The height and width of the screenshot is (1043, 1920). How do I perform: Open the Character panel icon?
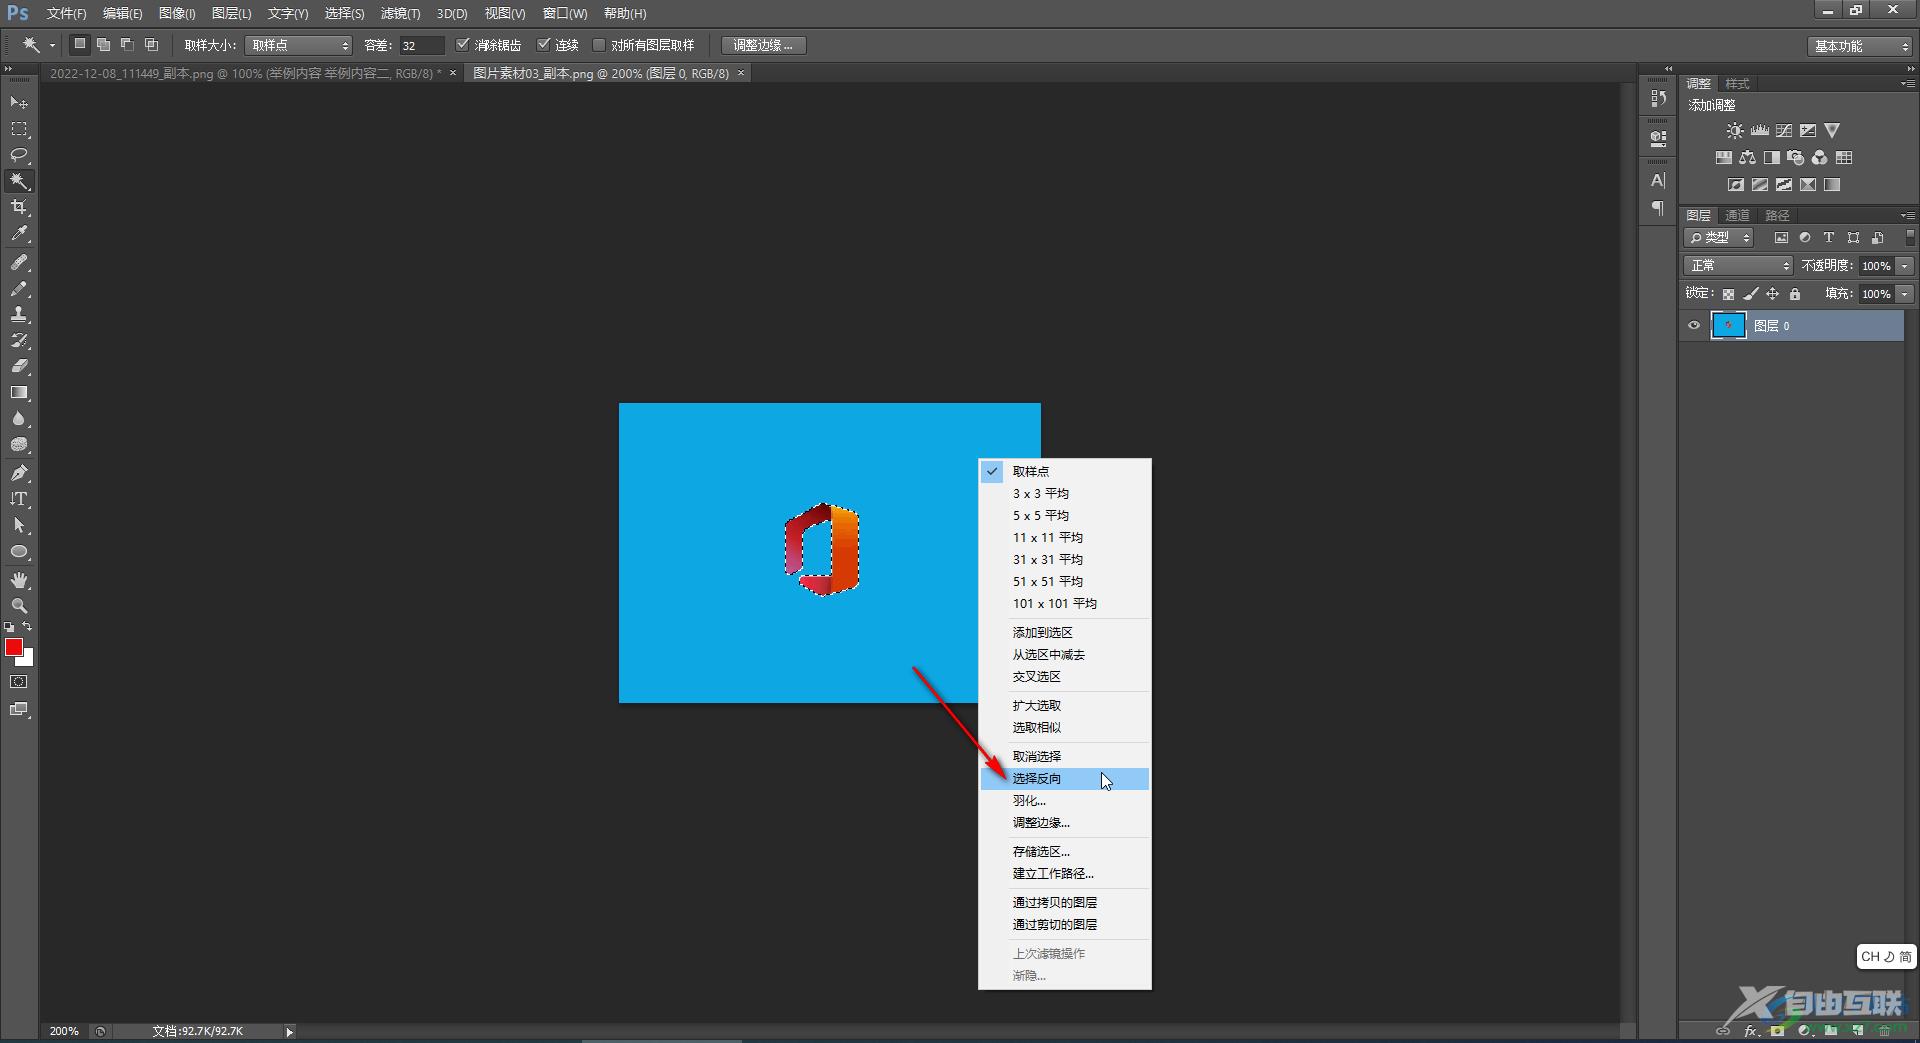[1659, 181]
